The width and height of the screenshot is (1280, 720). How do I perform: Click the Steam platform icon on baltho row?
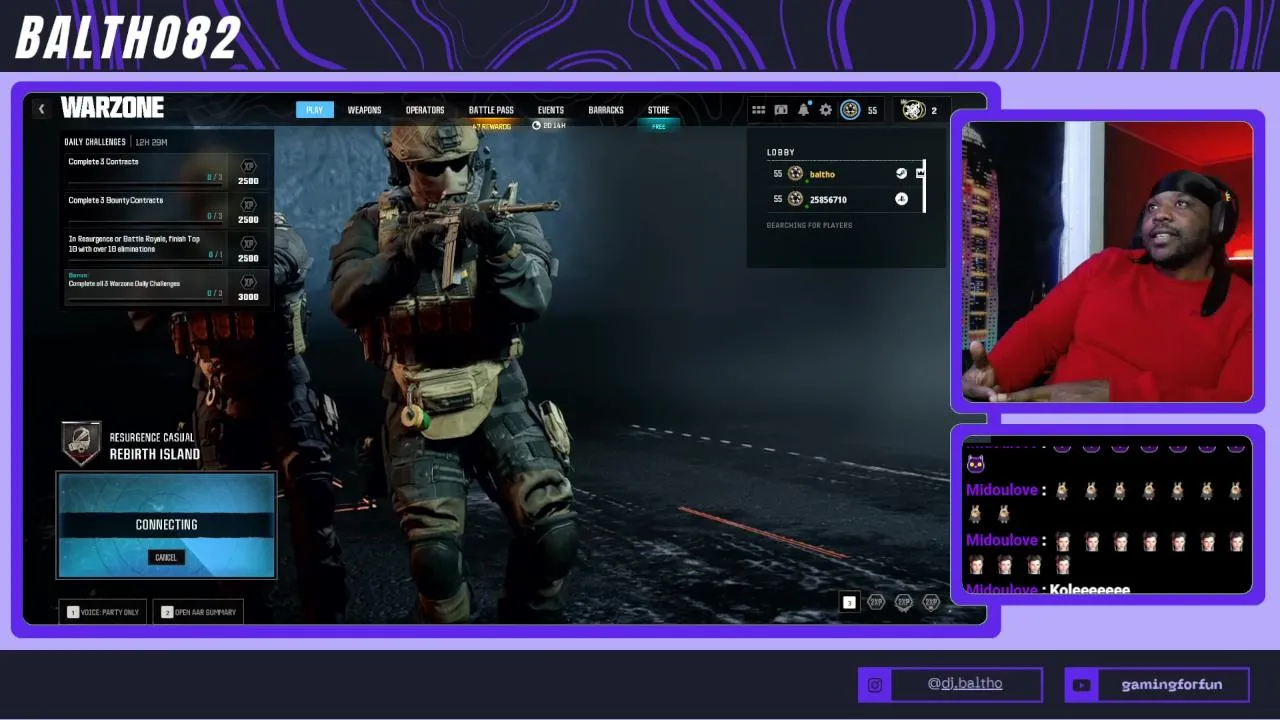[901, 174]
